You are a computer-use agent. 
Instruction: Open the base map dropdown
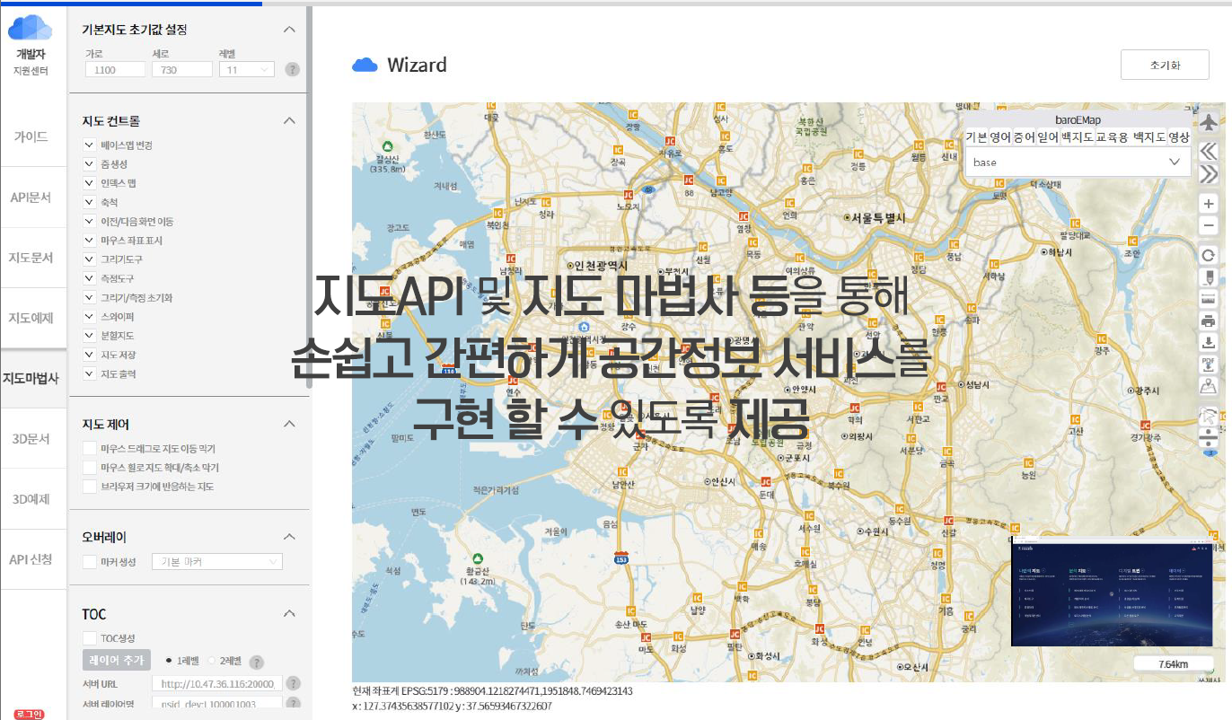pyautogui.click(x=1077, y=162)
